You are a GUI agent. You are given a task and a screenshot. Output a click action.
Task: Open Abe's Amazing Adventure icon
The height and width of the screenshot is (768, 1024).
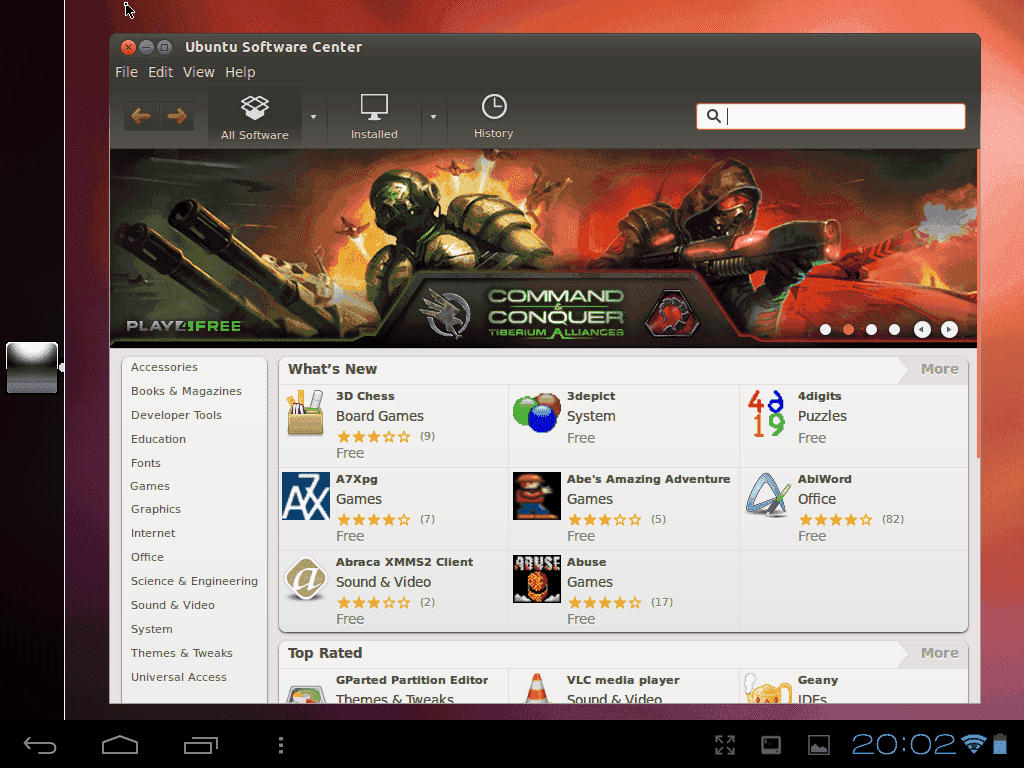pyautogui.click(x=537, y=496)
